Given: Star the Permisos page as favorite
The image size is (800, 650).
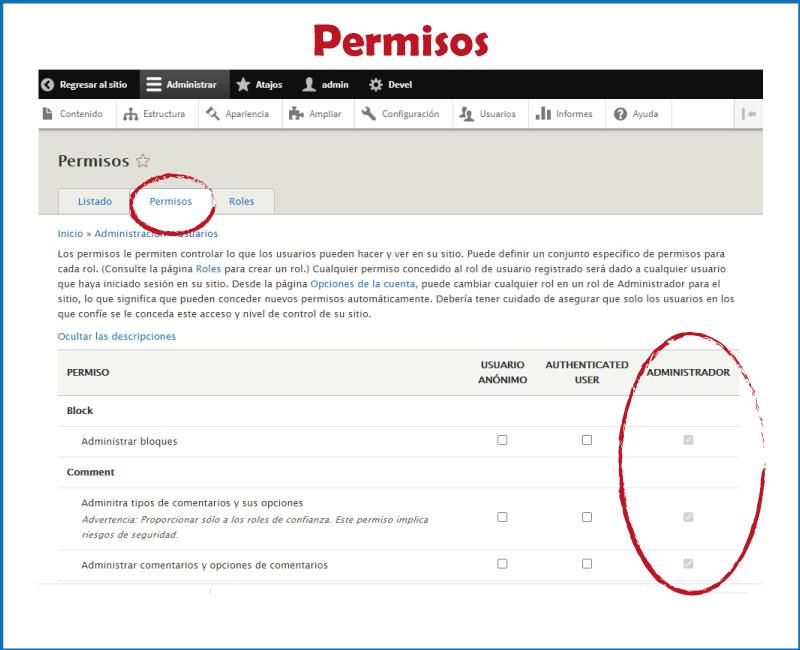Looking at the screenshot, I should click(142, 158).
